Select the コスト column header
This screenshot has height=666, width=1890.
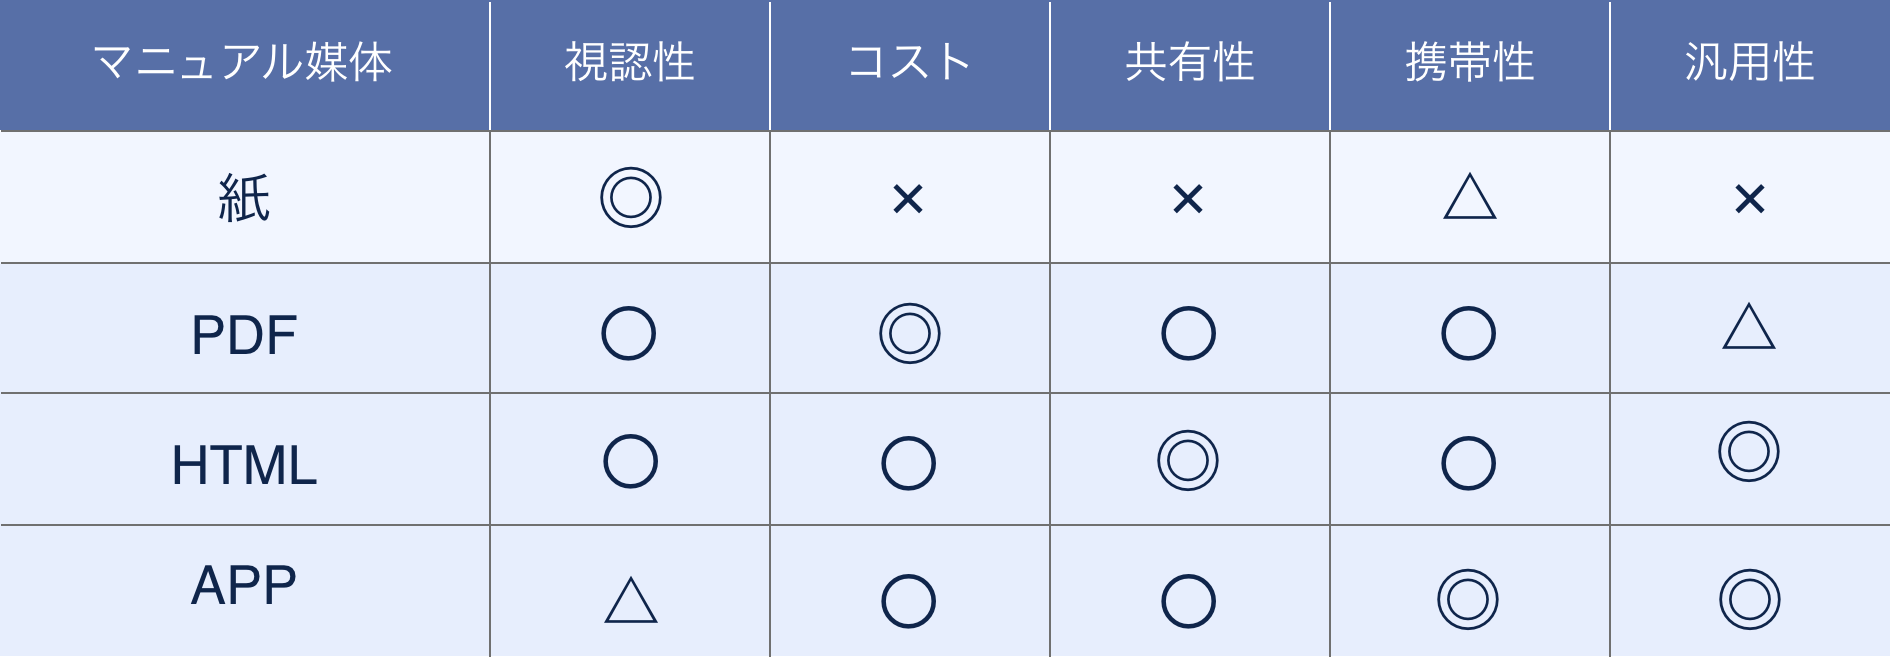point(909,63)
